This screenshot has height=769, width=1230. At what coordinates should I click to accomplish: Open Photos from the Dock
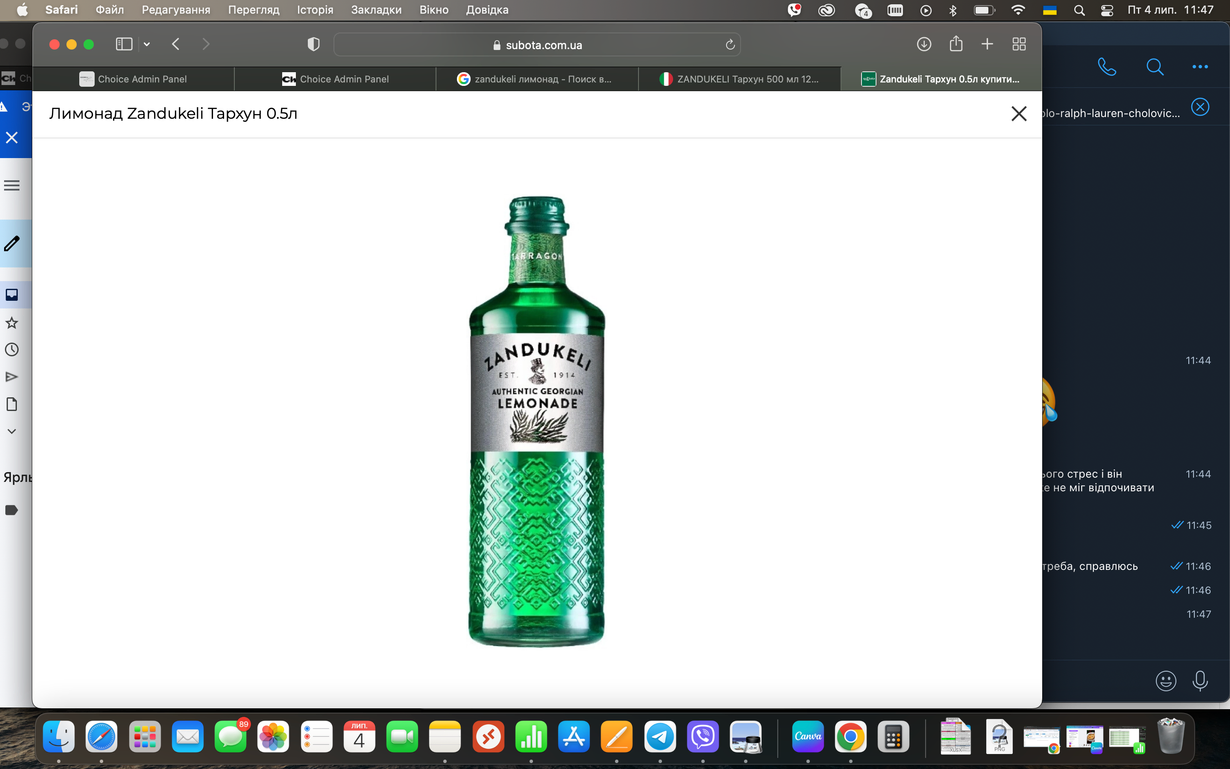click(273, 737)
